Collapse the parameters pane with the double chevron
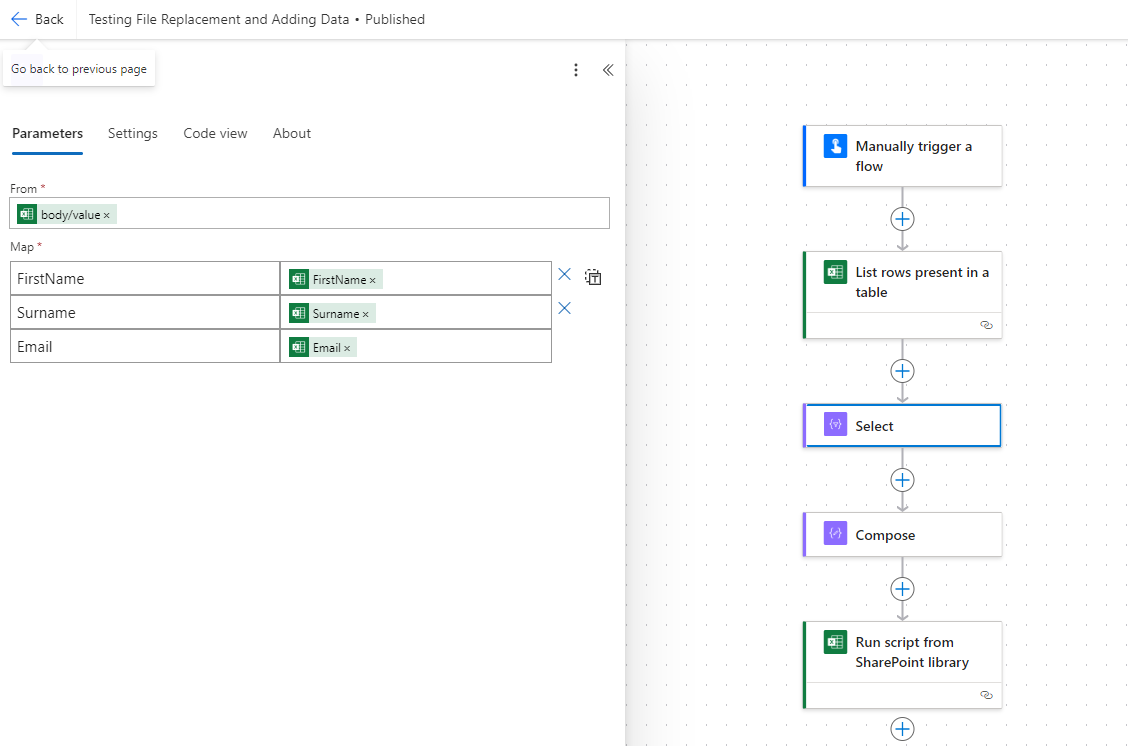Image resolution: width=1128 pixels, height=746 pixels. [x=609, y=70]
